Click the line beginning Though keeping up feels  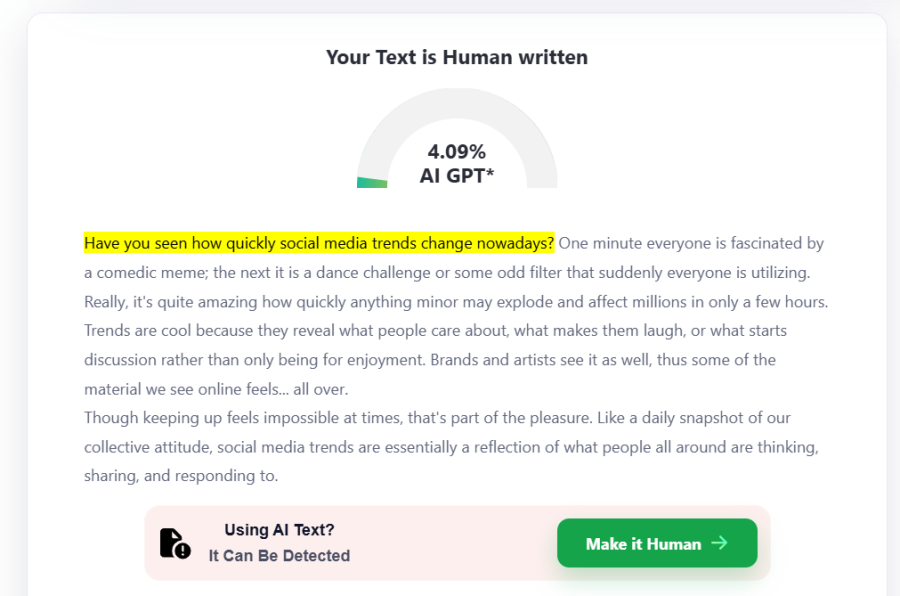click(x=437, y=417)
